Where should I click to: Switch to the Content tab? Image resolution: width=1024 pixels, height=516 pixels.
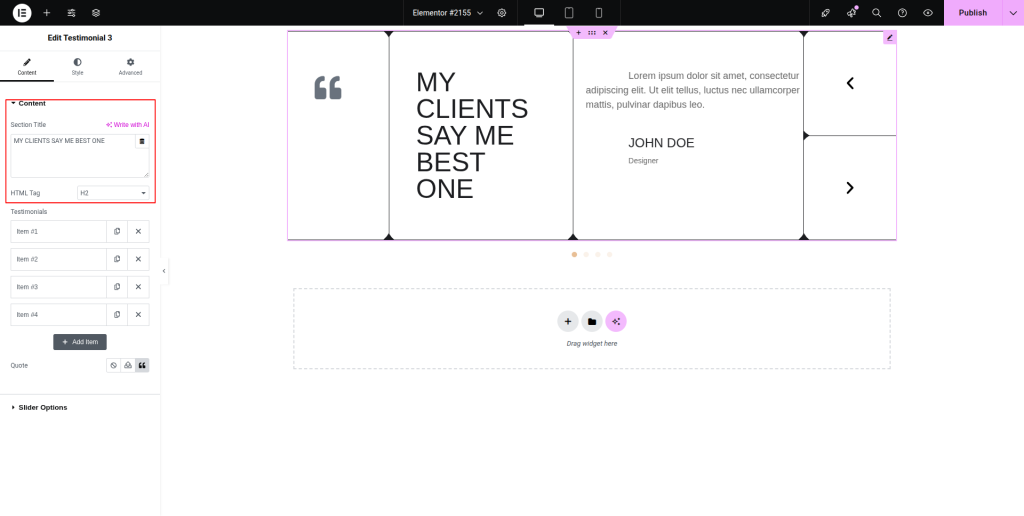point(27,67)
